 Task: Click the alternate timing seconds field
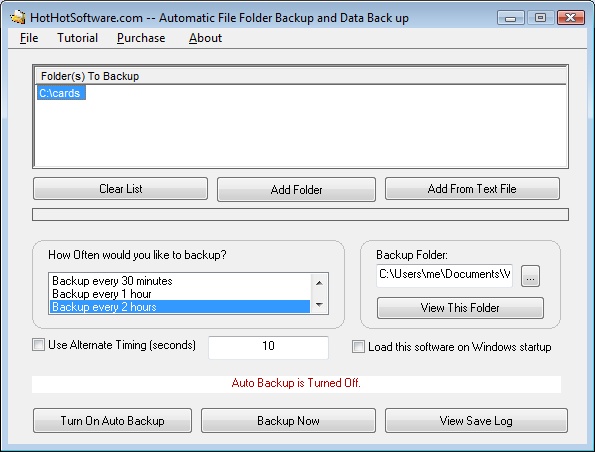click(x=268, y=347)
